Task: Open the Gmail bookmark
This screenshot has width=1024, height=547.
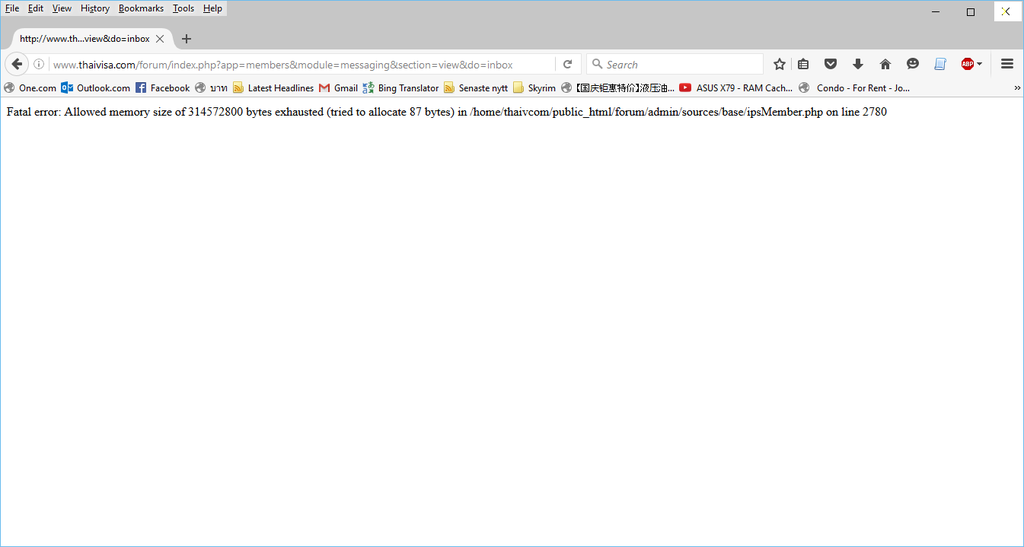Action: [338, 87]
